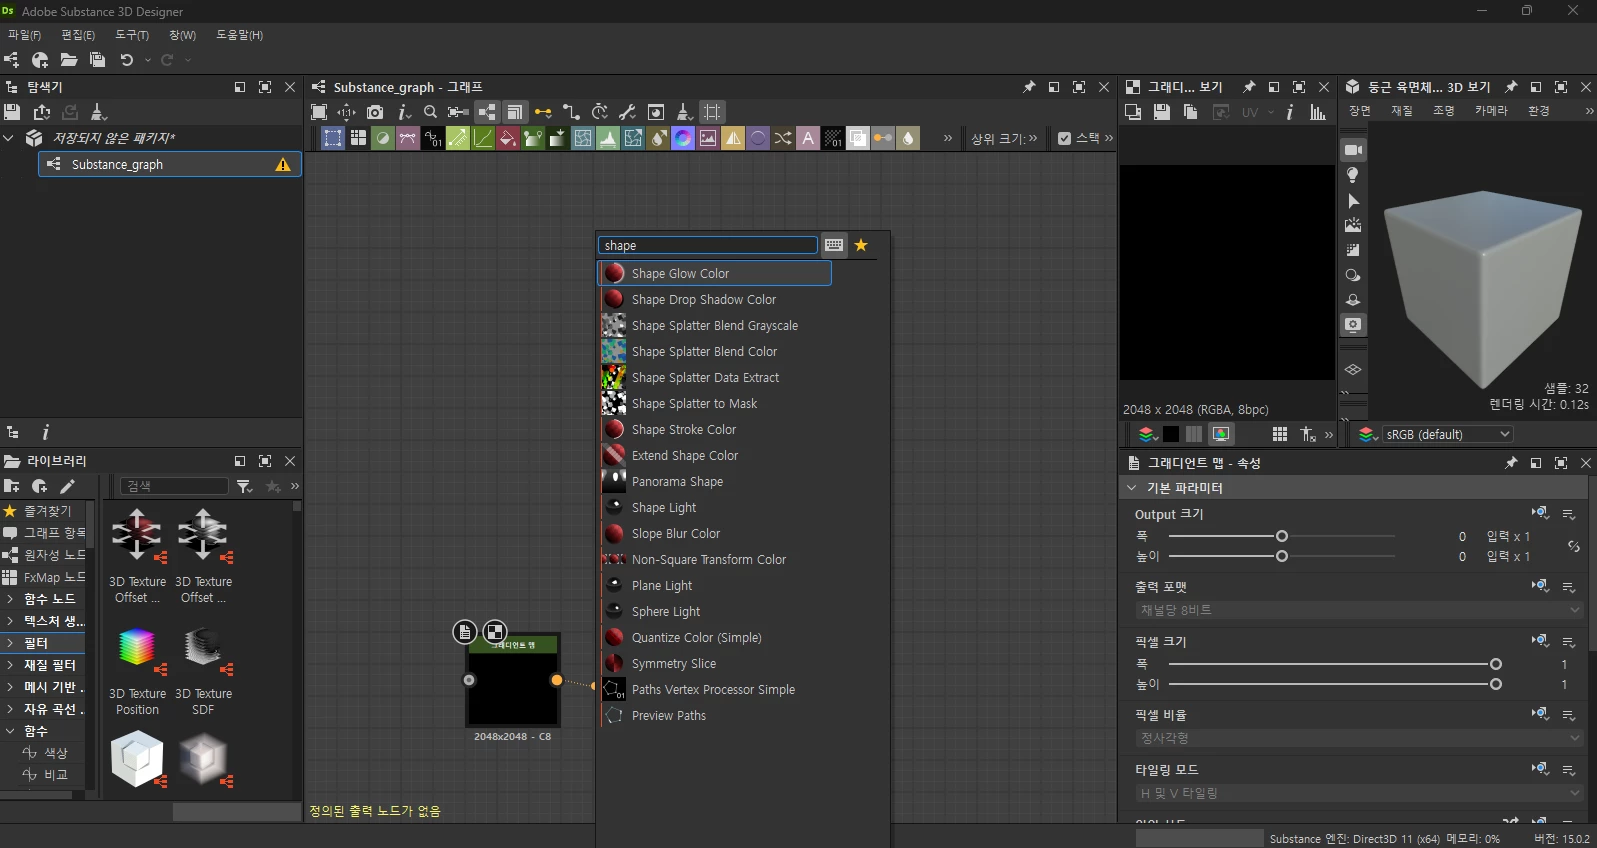Open the 도구(T) menu
Viewport: 1597px width, 848px height.
pos(132,35)
